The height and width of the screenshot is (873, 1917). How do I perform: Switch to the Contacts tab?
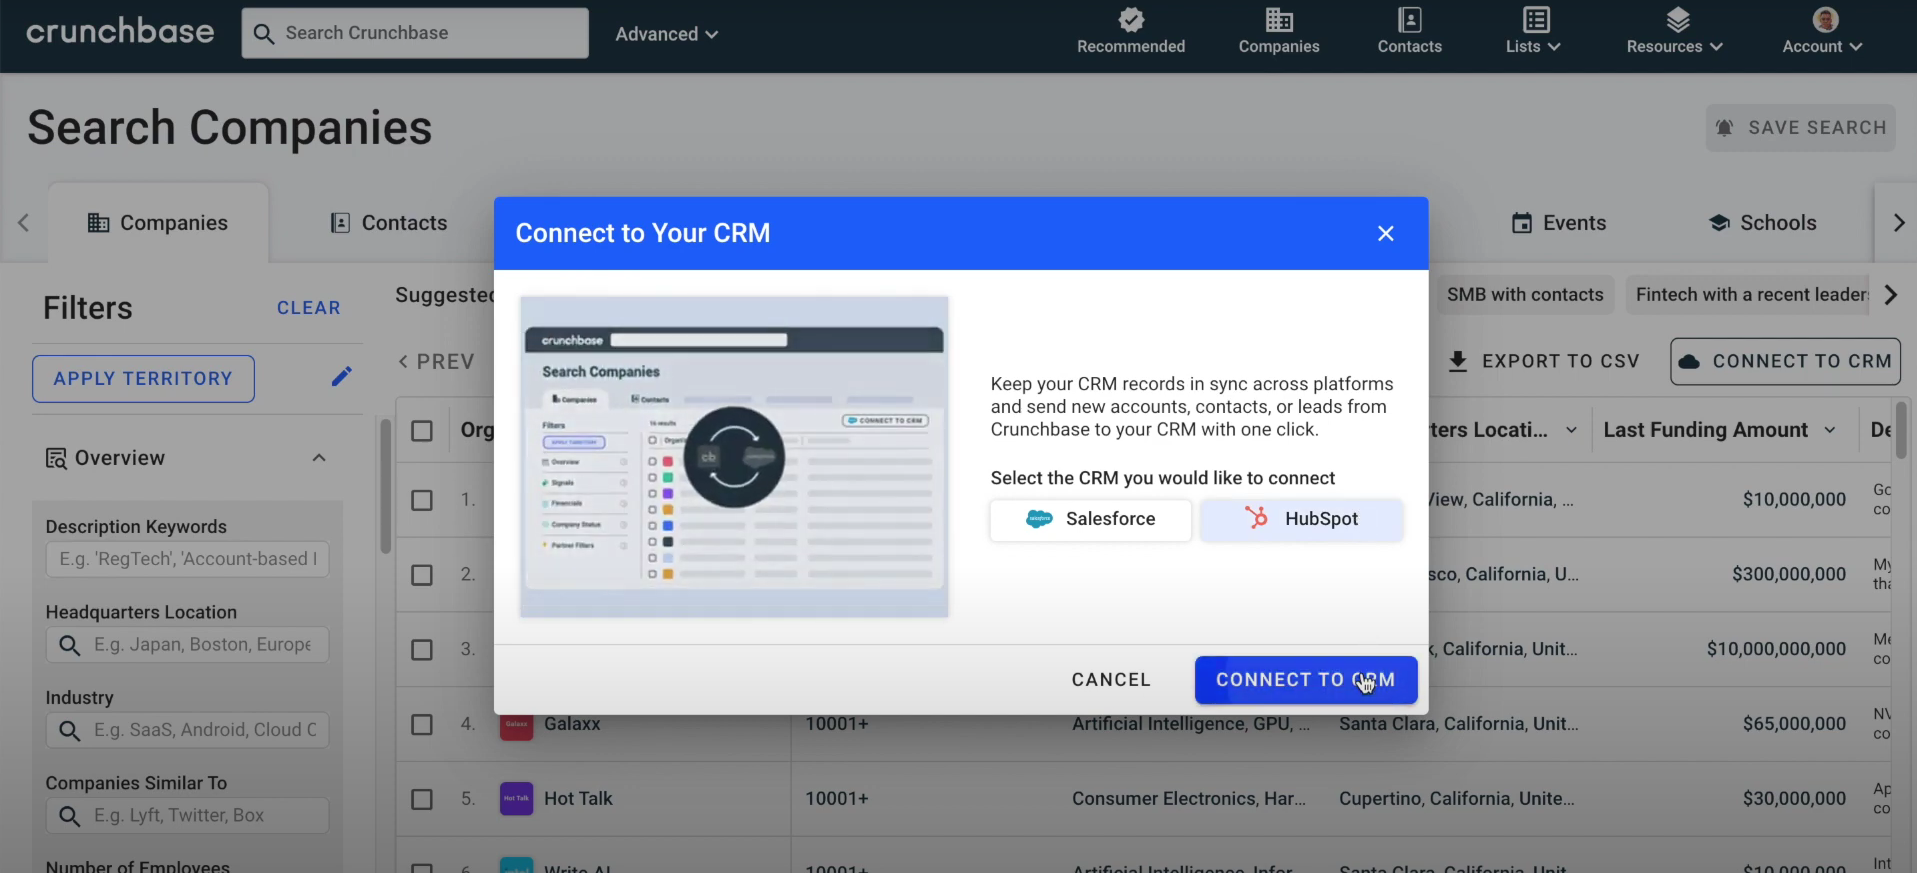tap(389, 223)
